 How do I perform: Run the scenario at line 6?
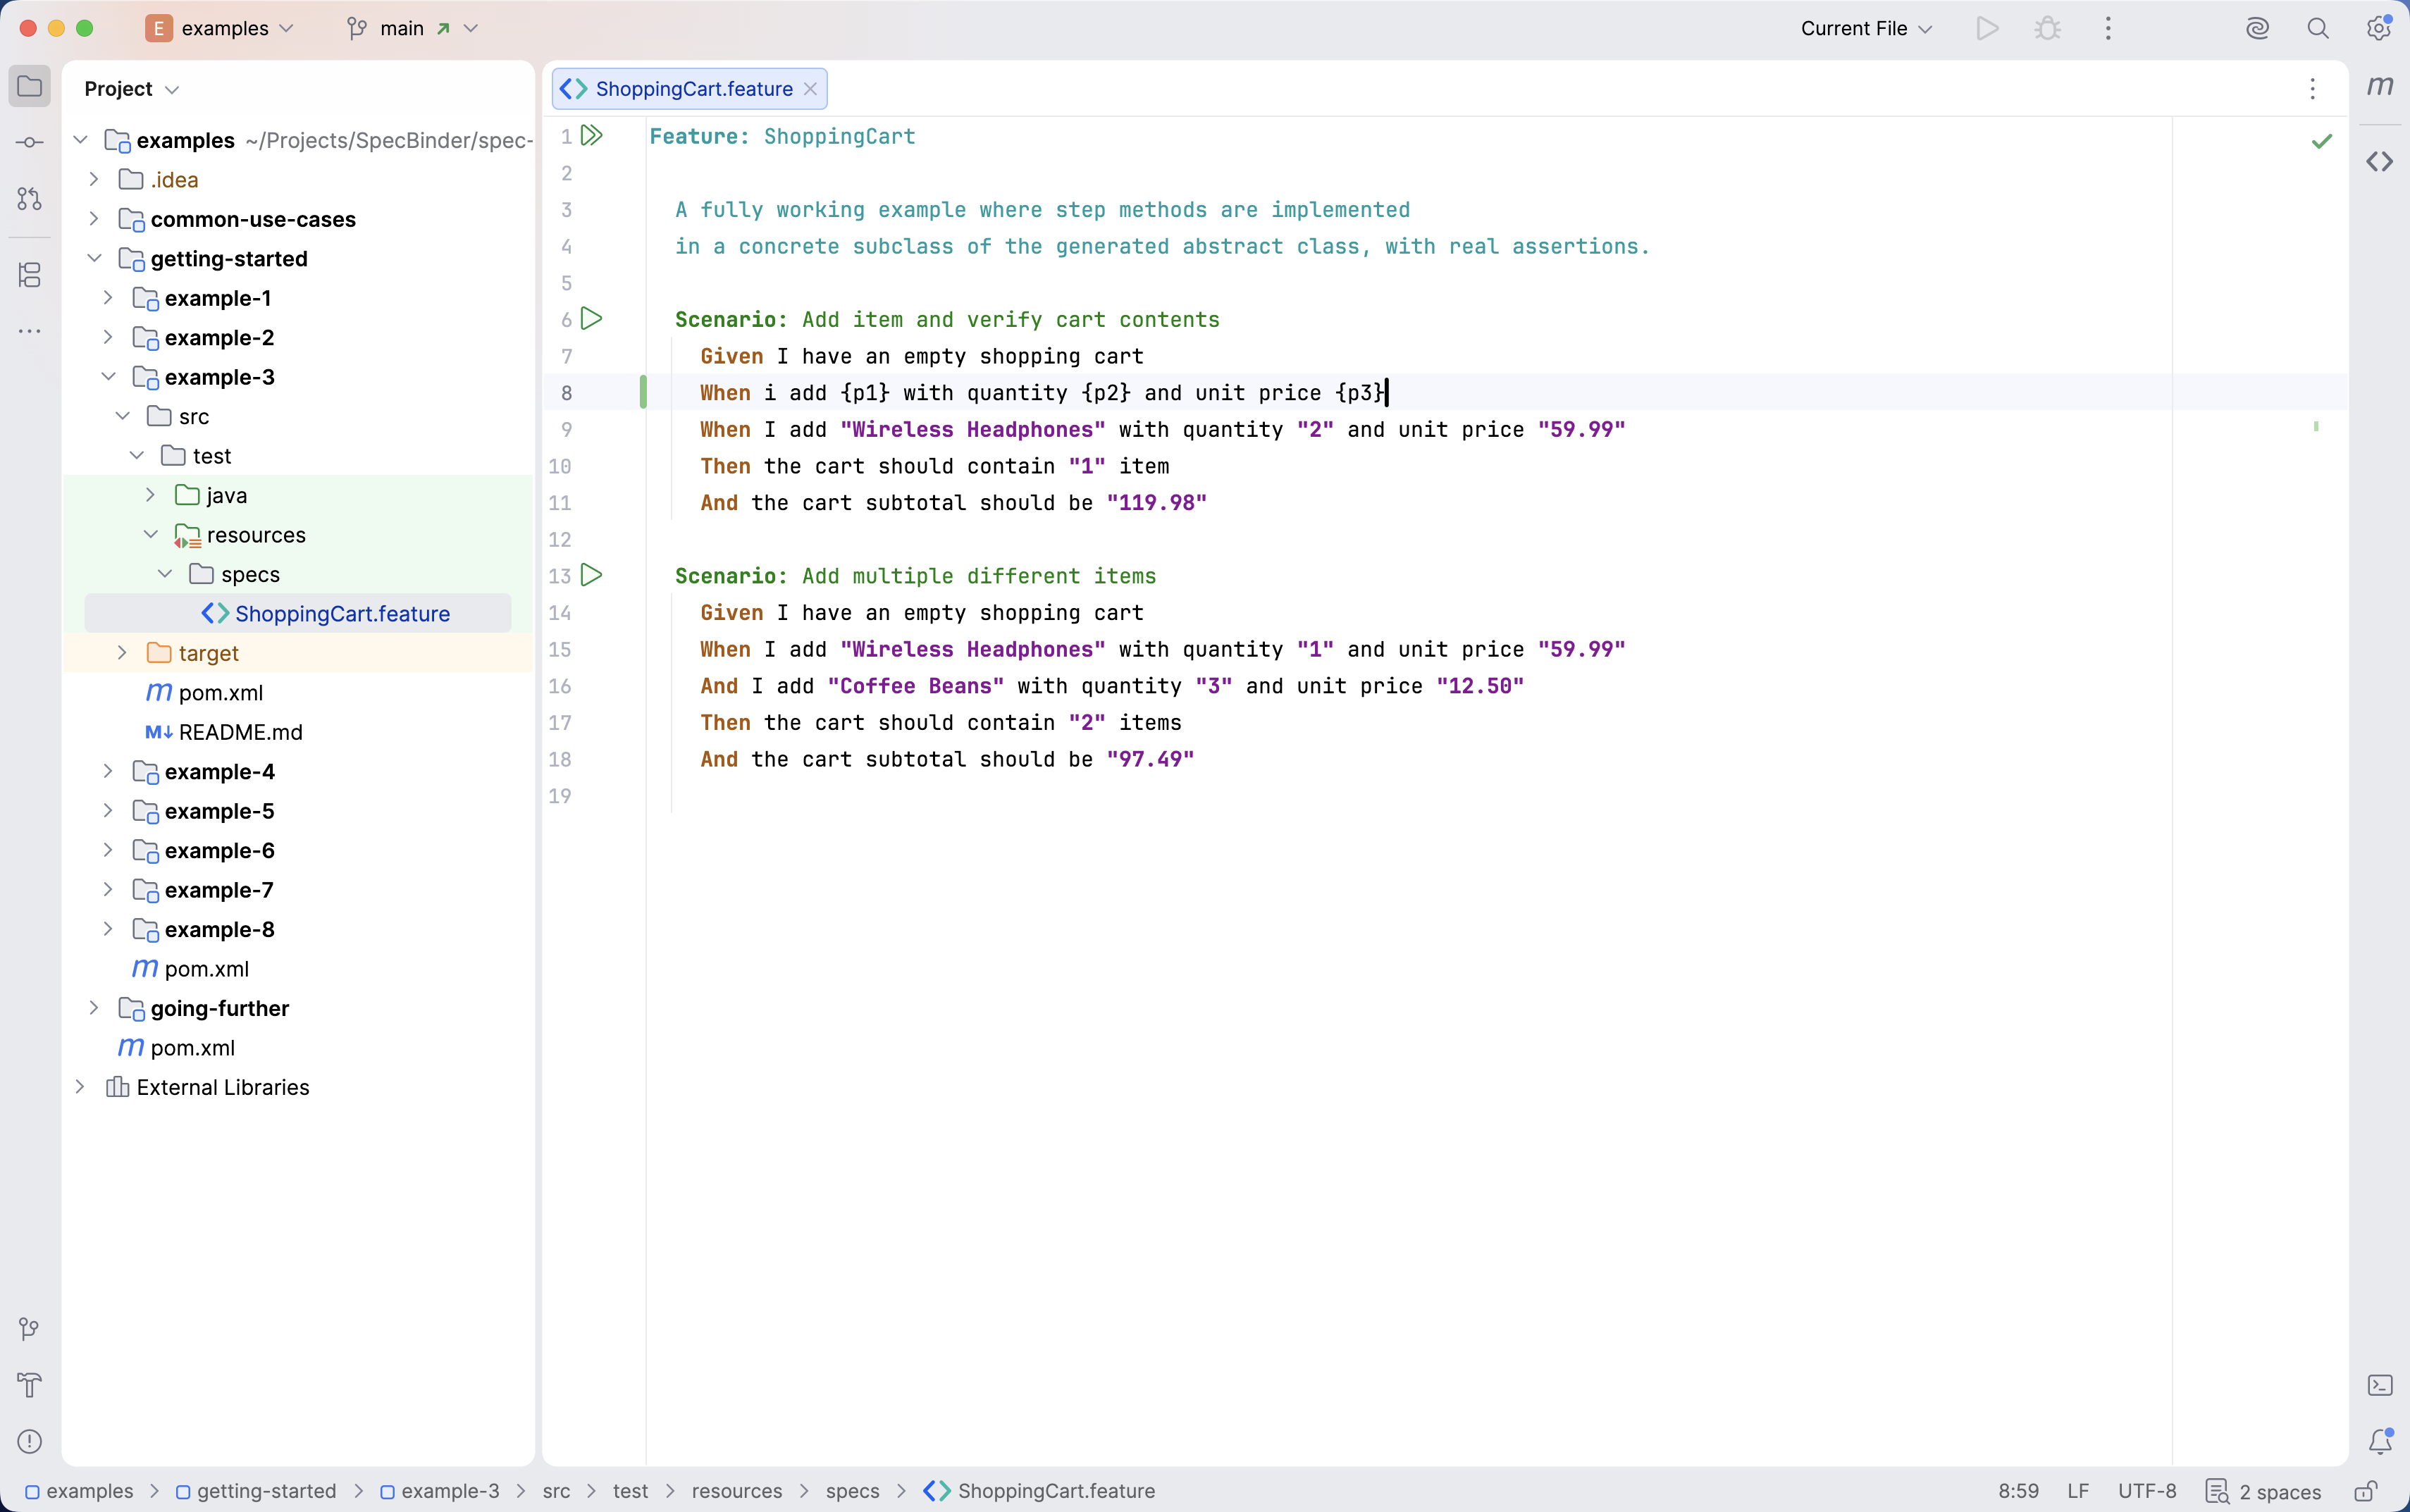(592, 319)
